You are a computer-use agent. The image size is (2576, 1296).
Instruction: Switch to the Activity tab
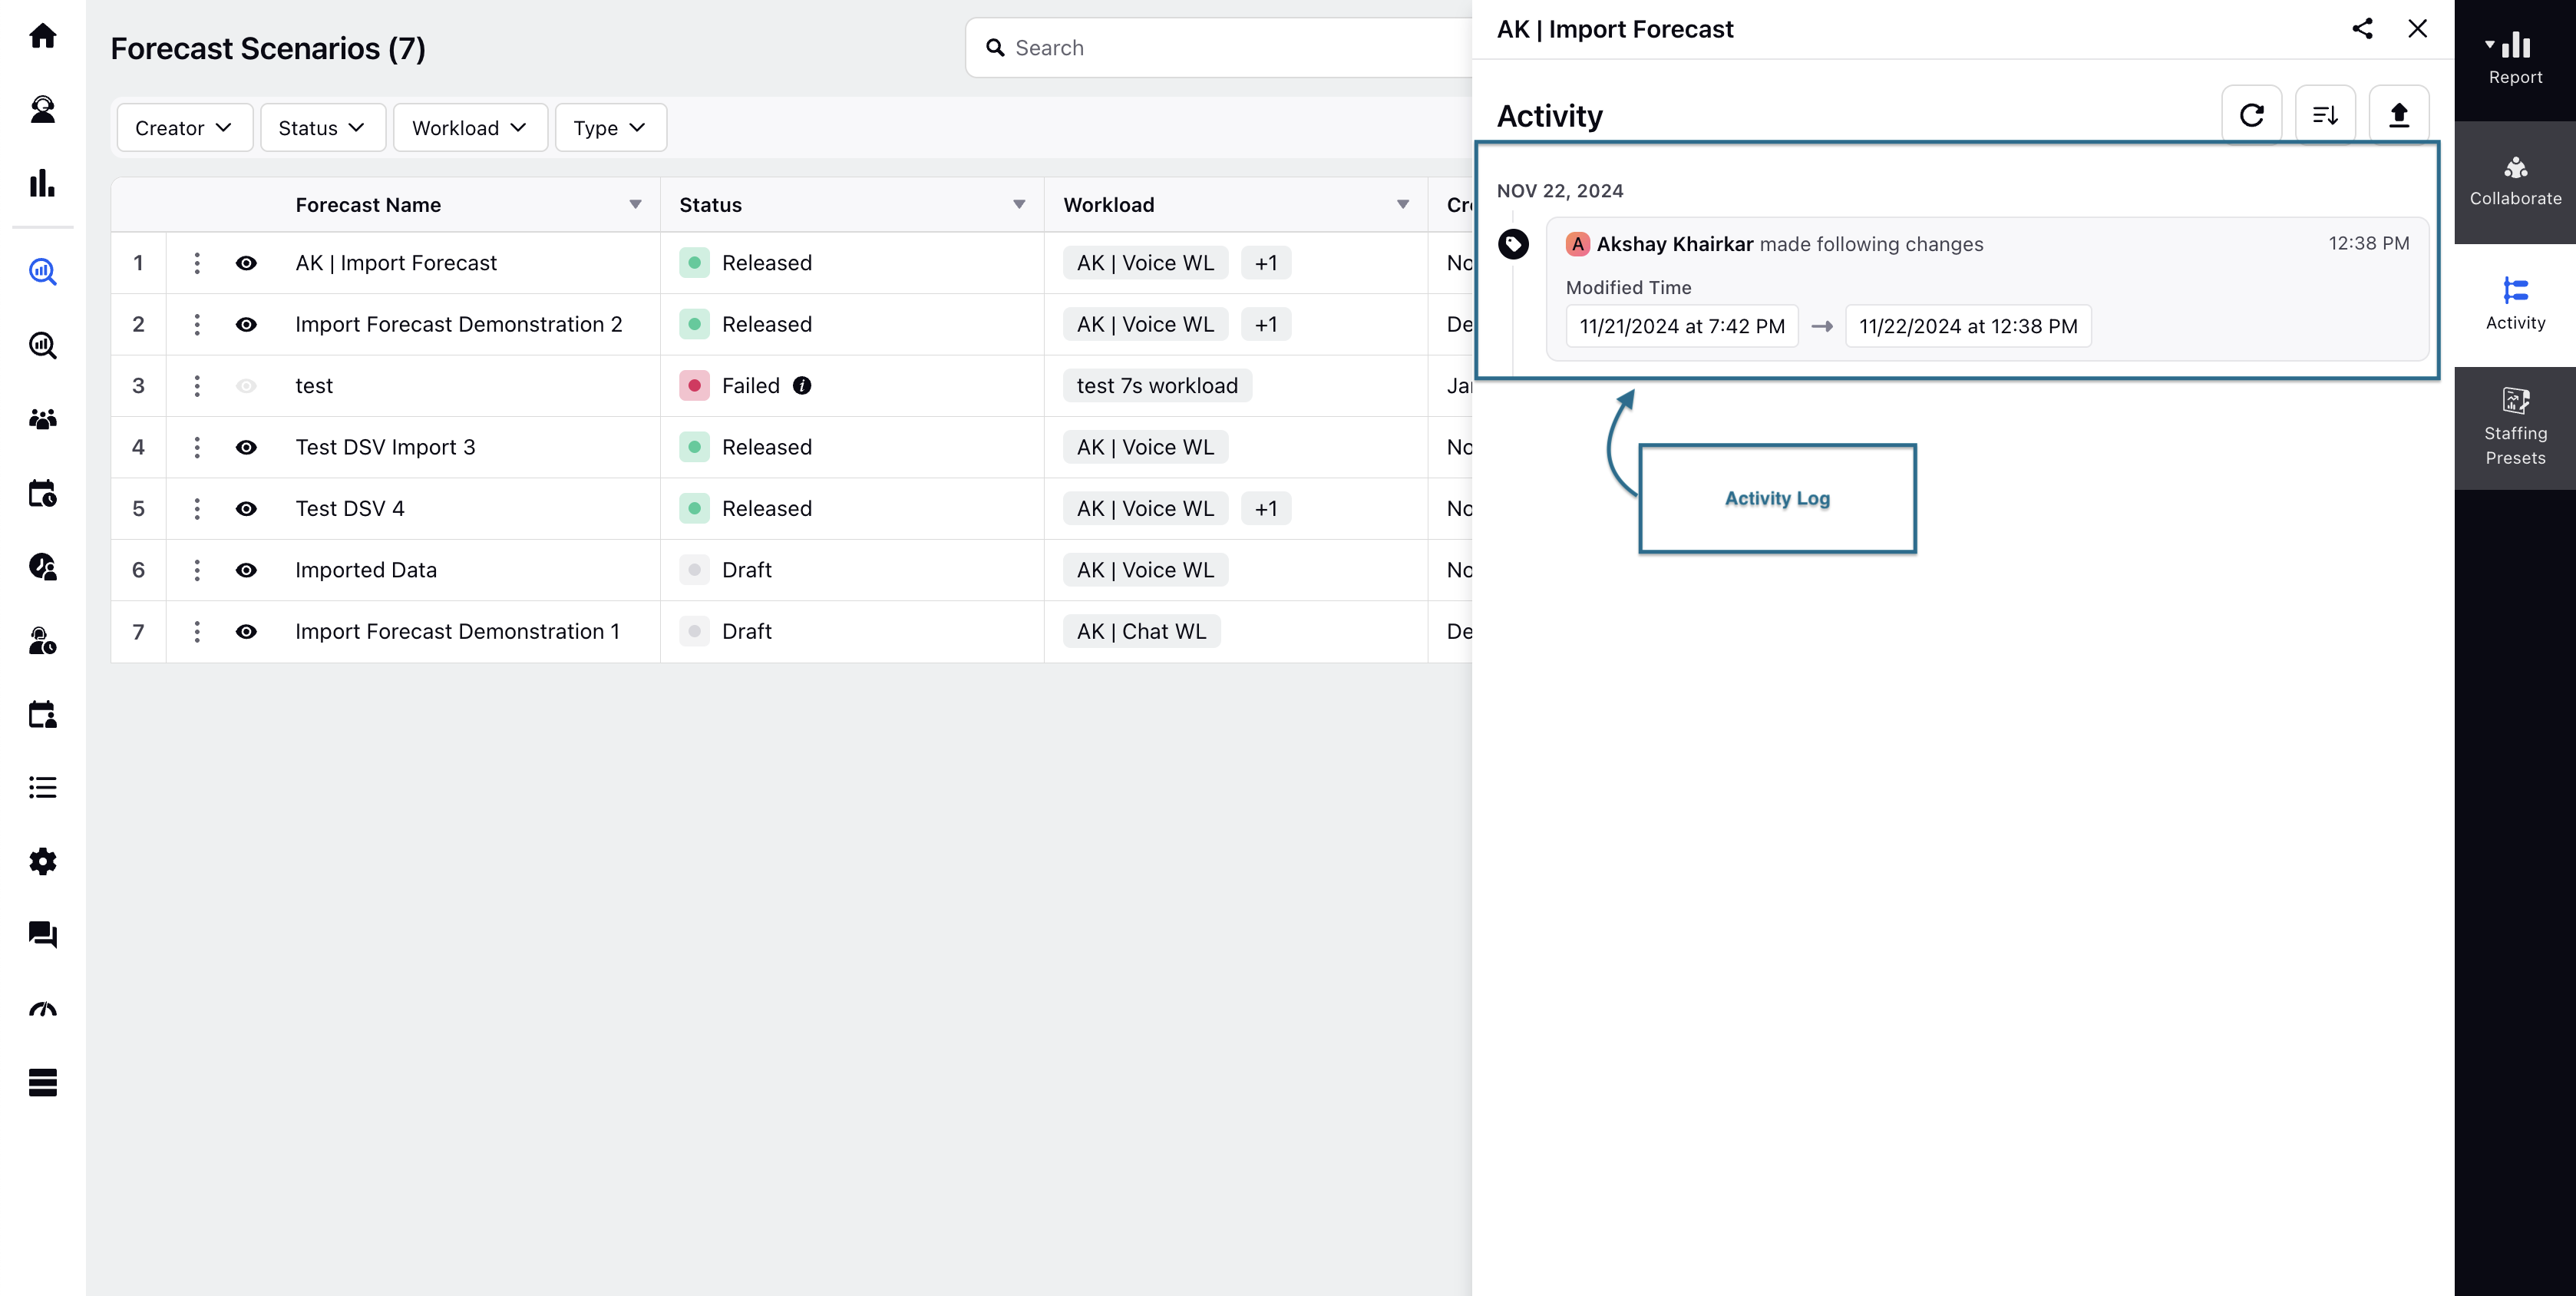coord(2515,304)
